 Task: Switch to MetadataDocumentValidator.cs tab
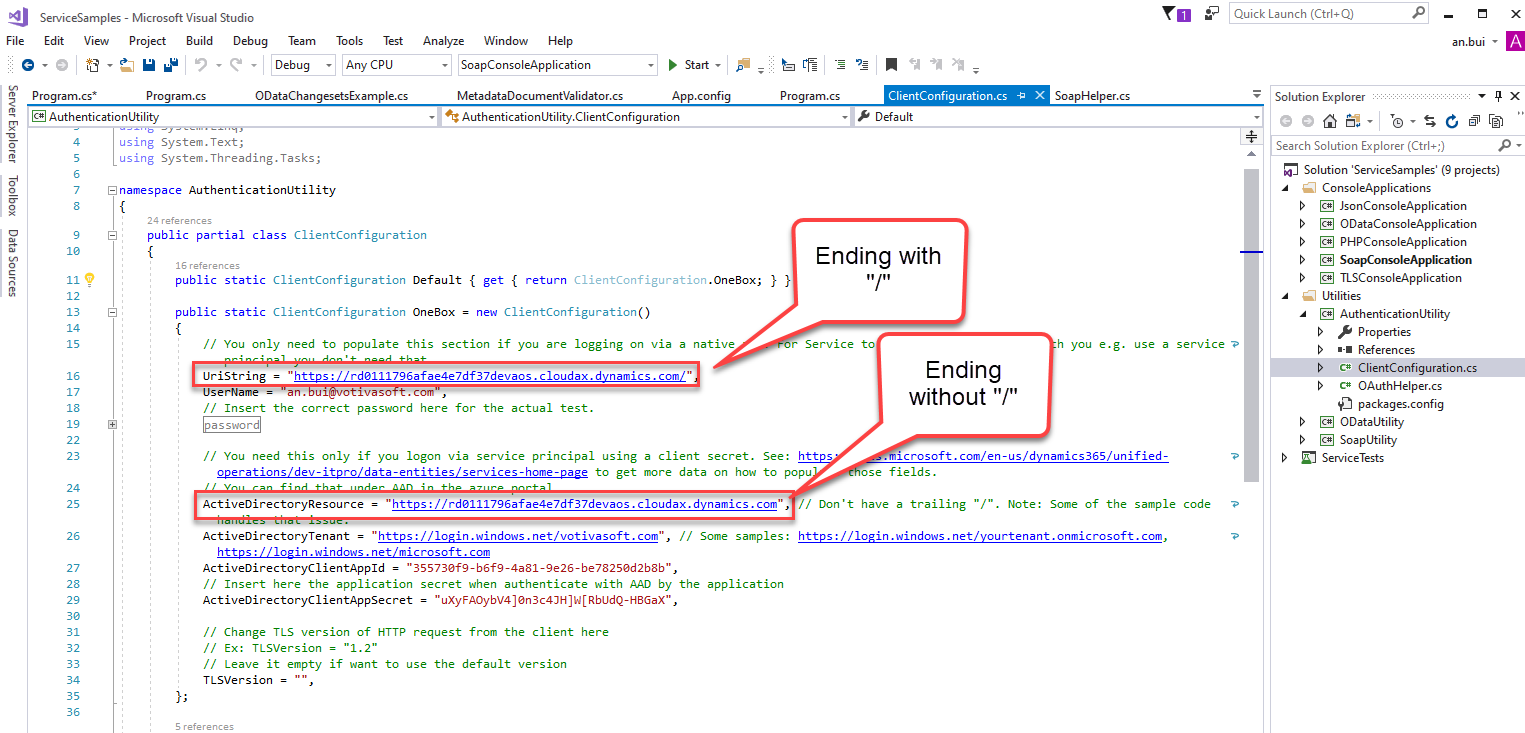tap(540, 96)
